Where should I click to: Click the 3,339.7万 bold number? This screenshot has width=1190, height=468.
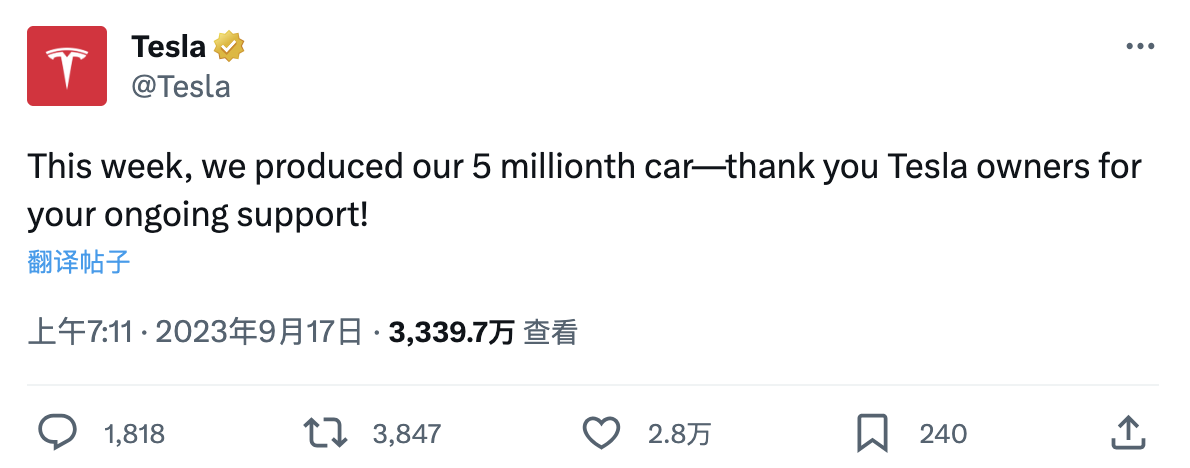click(452, 332)
